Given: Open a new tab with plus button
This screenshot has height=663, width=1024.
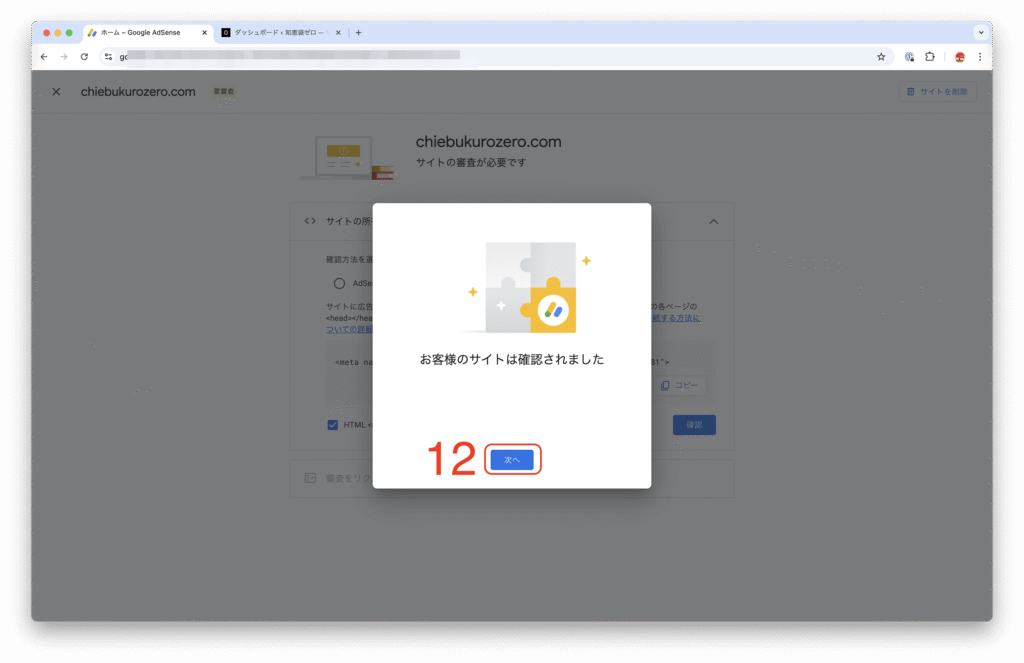Looking at the screenshot, I should pos(359,33).
